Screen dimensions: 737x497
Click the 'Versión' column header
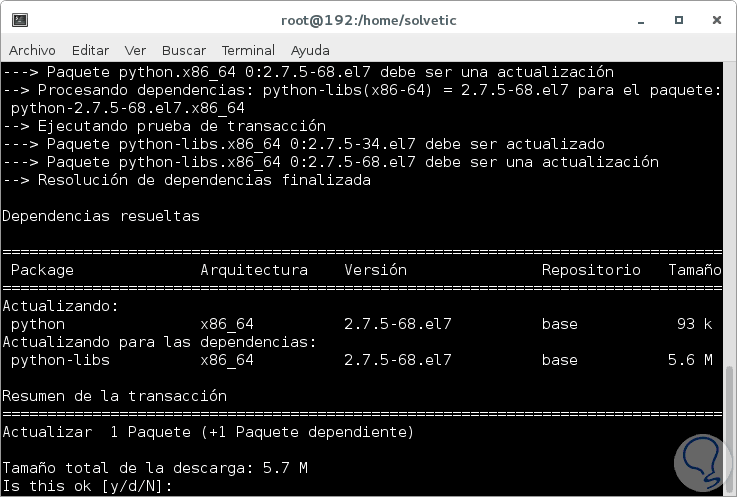(375, 270)
